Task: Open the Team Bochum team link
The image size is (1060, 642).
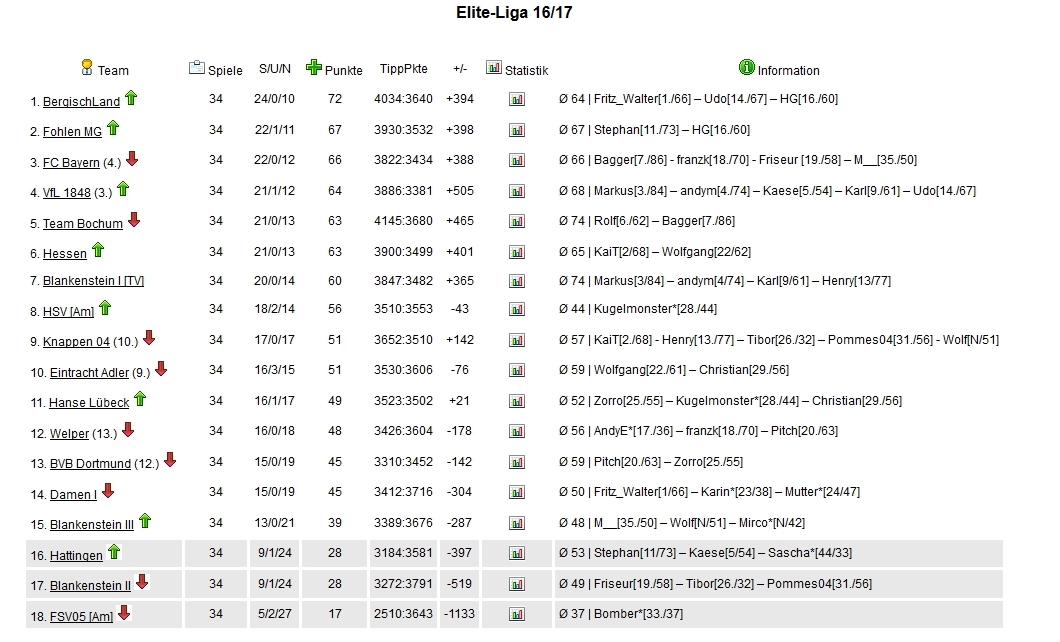Action: tap(82, 224)
